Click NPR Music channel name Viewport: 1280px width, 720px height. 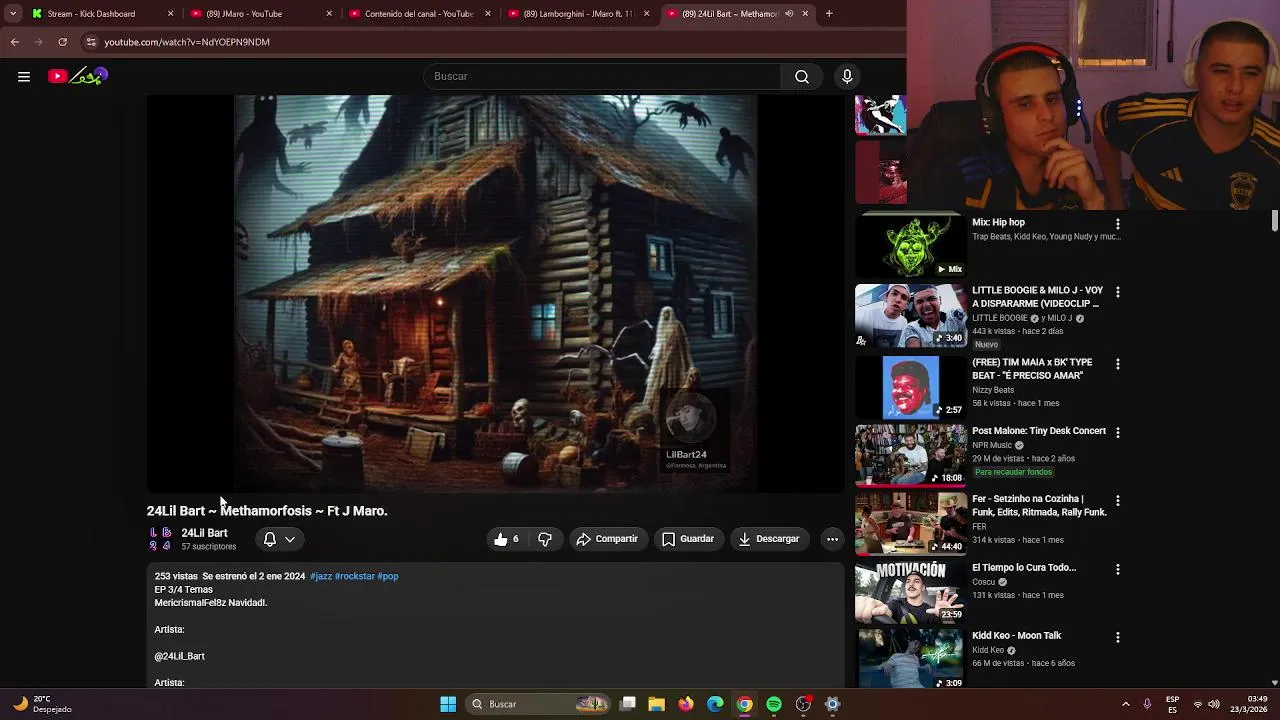click(x=992, y=445)
